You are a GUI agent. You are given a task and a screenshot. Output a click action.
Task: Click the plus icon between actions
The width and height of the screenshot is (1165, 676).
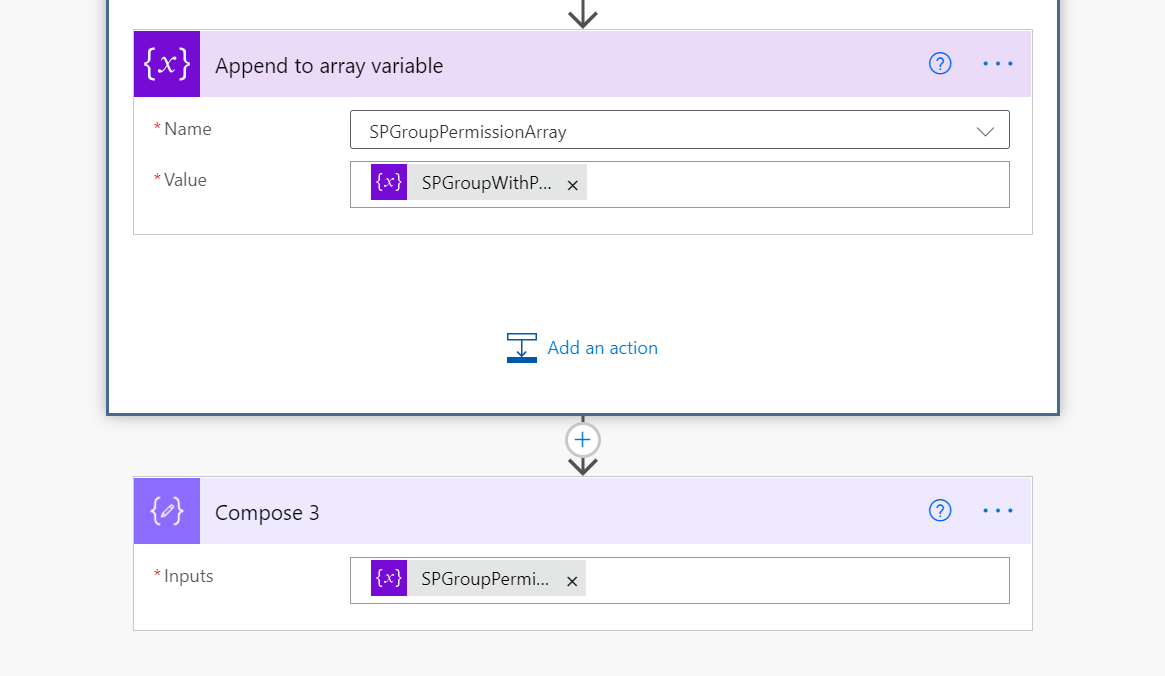pyautogui.click(x=582, y=440)
